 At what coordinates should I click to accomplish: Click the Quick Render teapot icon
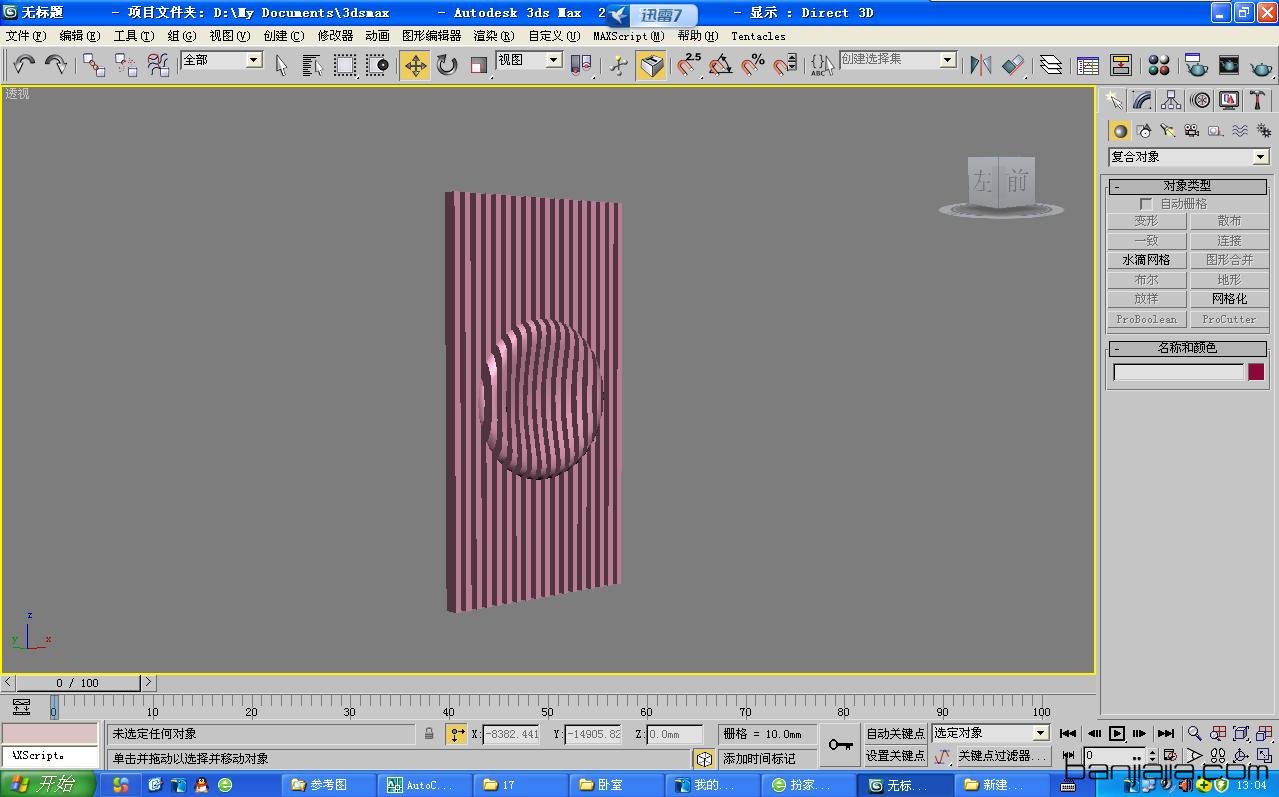[1261, 65]
